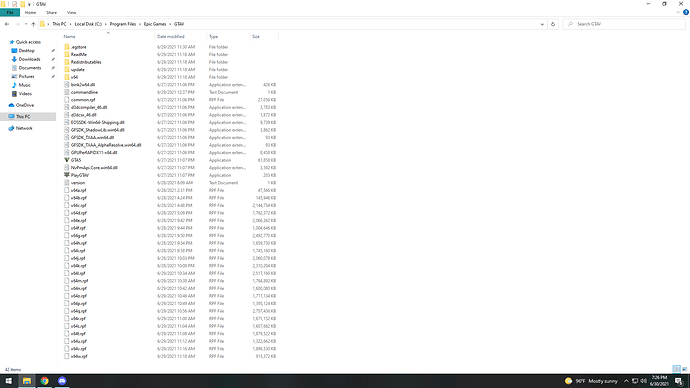Screen dimensions: 690x388
Task: Expand the ribbon with the chevron
Action: pos(678,12)
